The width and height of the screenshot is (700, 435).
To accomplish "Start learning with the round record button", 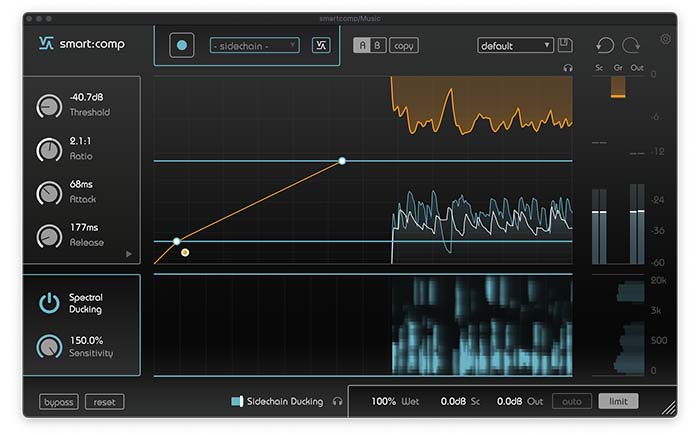I will pyautogui.click(x=182, y=45).
